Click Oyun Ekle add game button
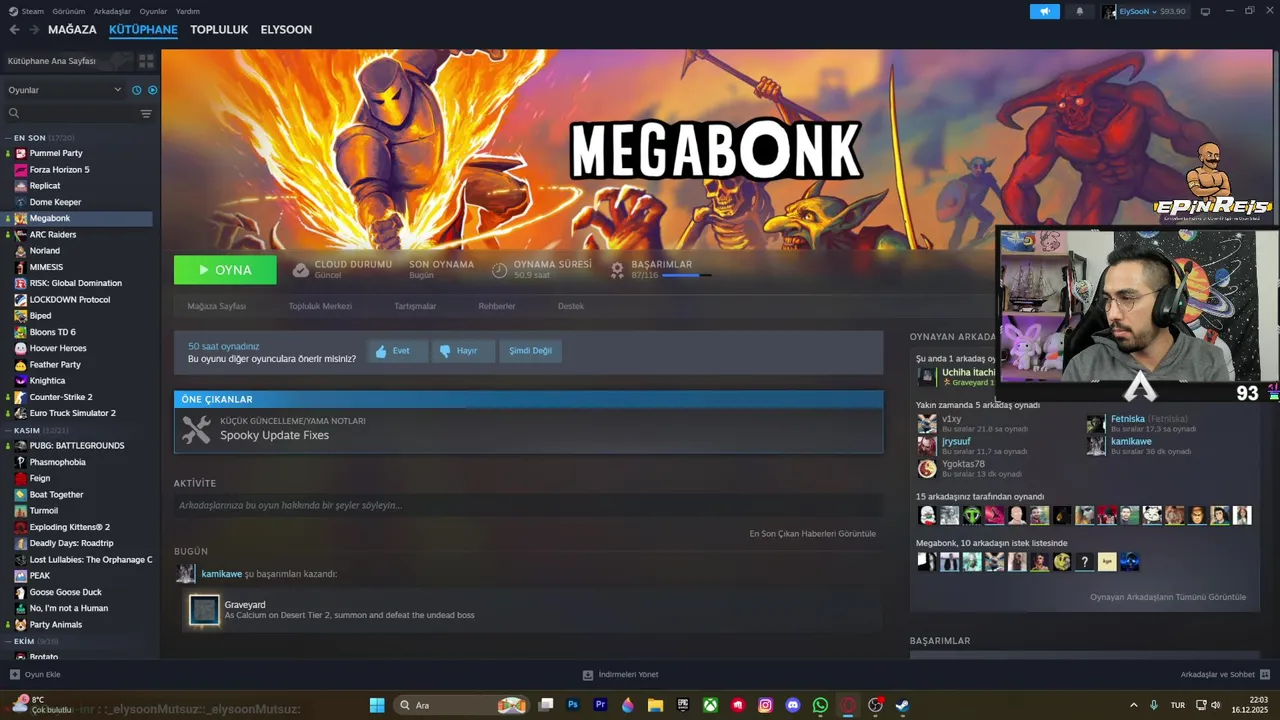 point(36,674)
